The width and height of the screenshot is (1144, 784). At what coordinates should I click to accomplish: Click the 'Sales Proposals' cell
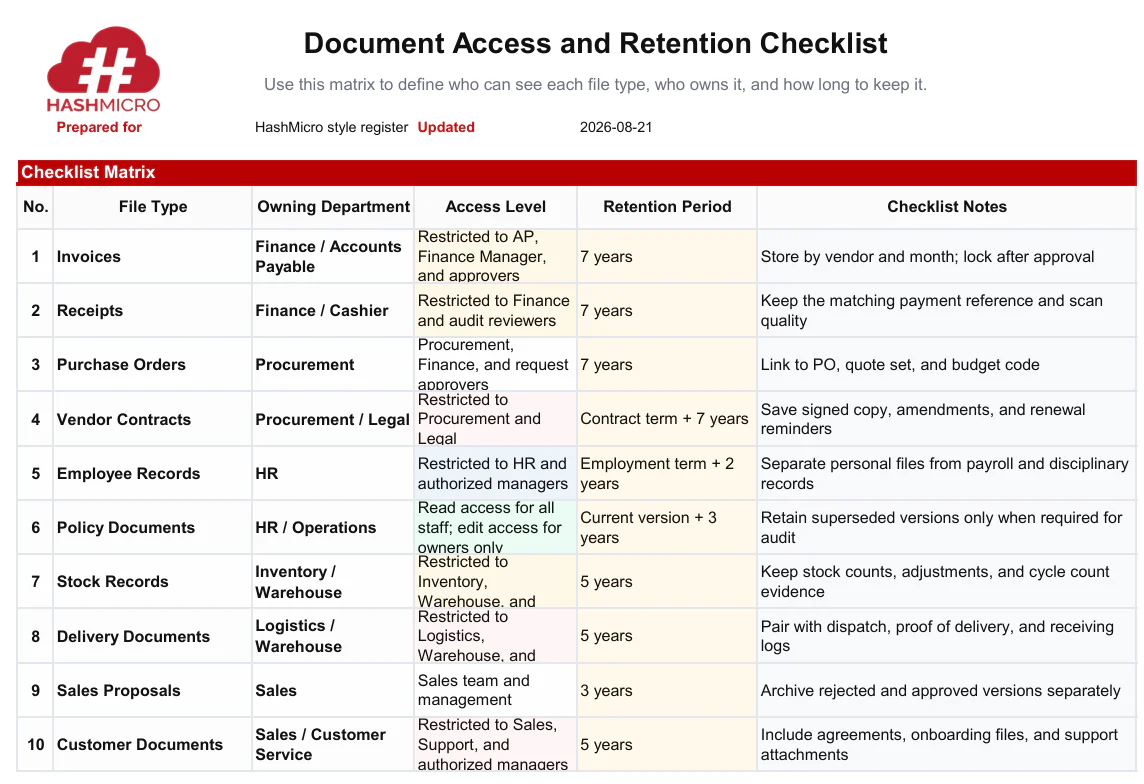(152, 690)
